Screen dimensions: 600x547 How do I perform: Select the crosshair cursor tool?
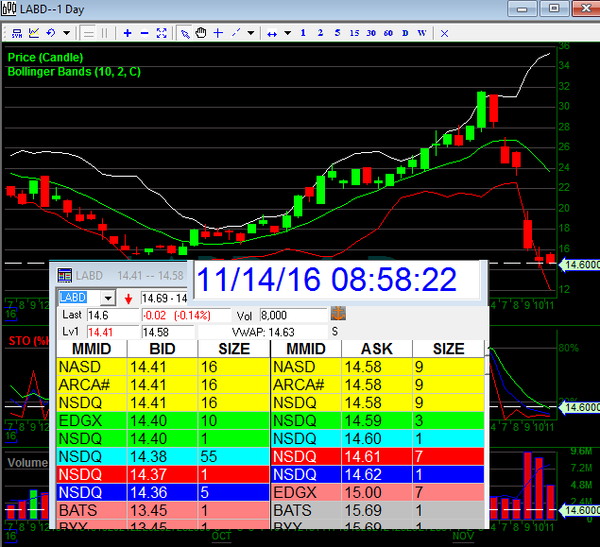pyautogui.click(x=218, y=33)
